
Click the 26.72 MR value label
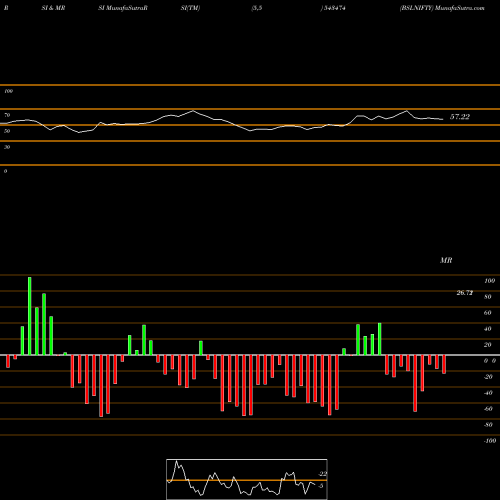click(465, 293)
